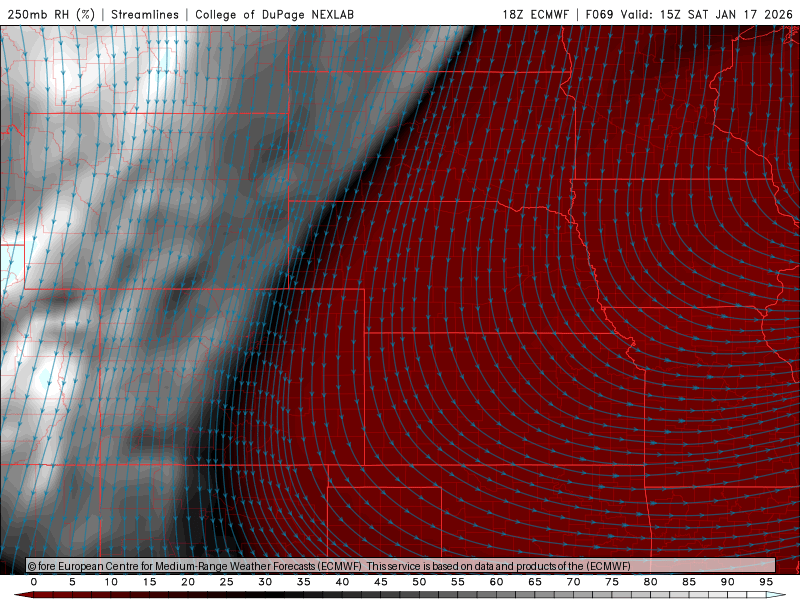This screenshot has height=600, width=800.
Task: Click the '55' value on the color scale
Action: tap(458, 582)
